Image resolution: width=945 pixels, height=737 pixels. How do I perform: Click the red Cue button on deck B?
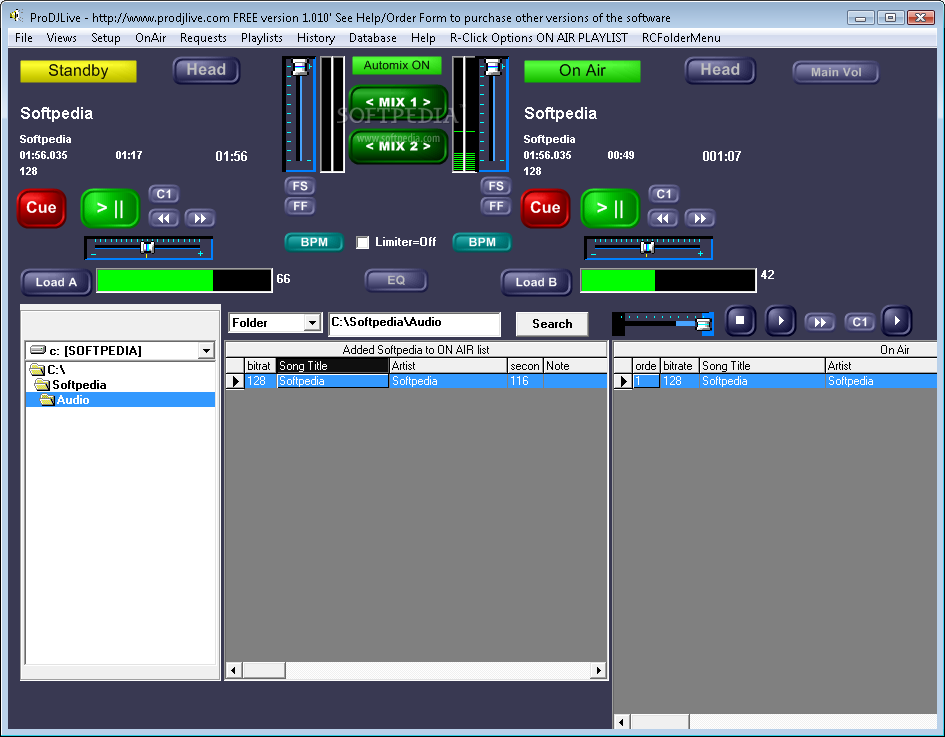545,208
